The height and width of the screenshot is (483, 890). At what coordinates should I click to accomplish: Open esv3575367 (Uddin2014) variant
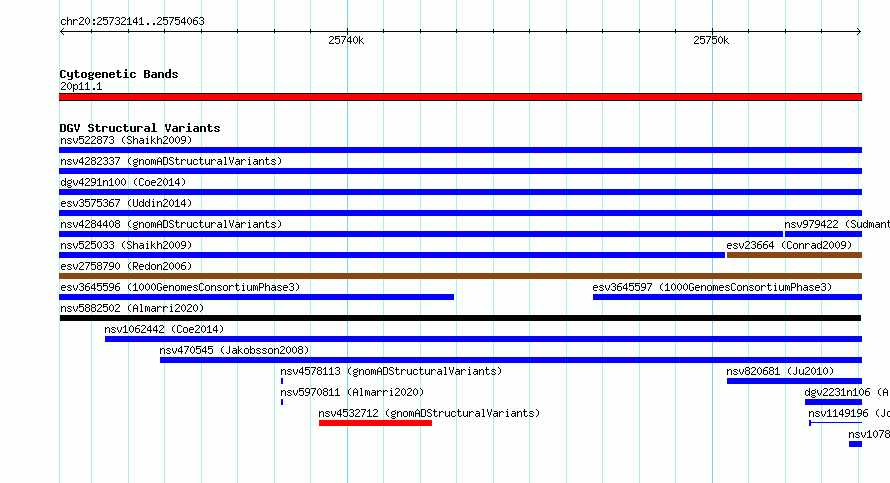point(126,203)
